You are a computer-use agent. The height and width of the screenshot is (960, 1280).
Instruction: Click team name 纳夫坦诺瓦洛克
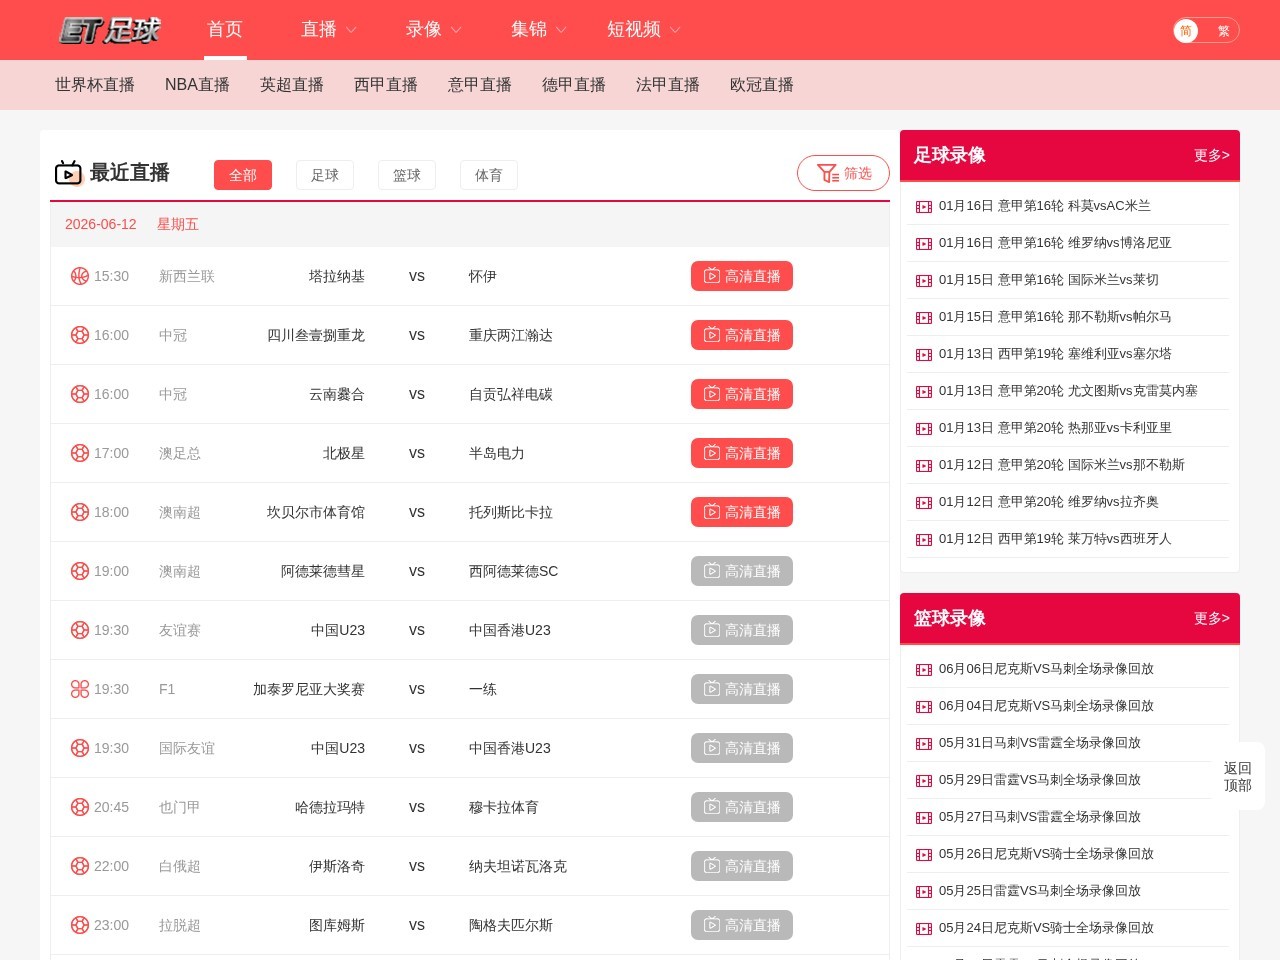(518, 866)
